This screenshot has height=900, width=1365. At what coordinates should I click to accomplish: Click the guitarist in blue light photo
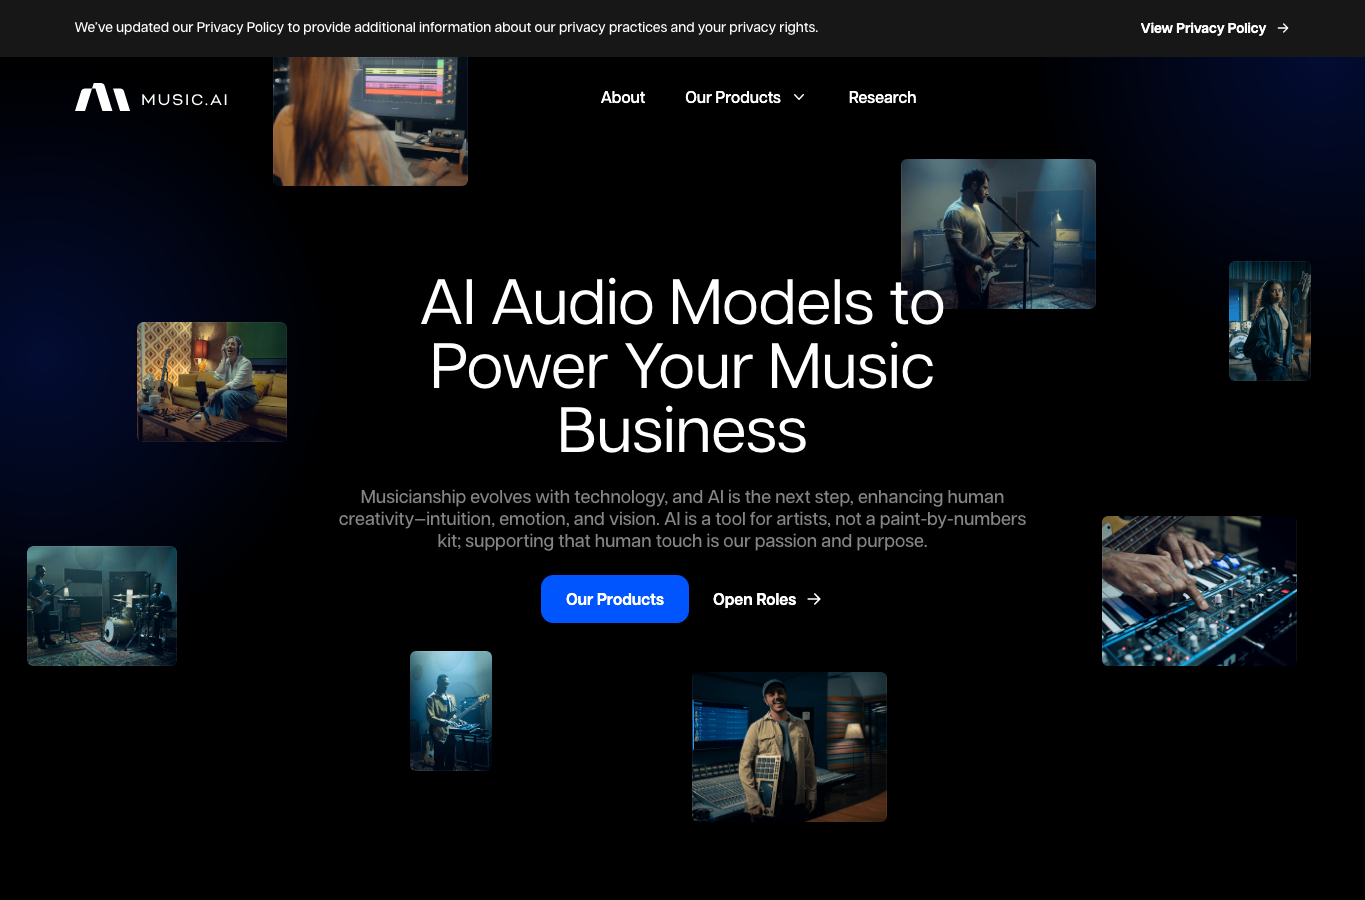[451, 711]
